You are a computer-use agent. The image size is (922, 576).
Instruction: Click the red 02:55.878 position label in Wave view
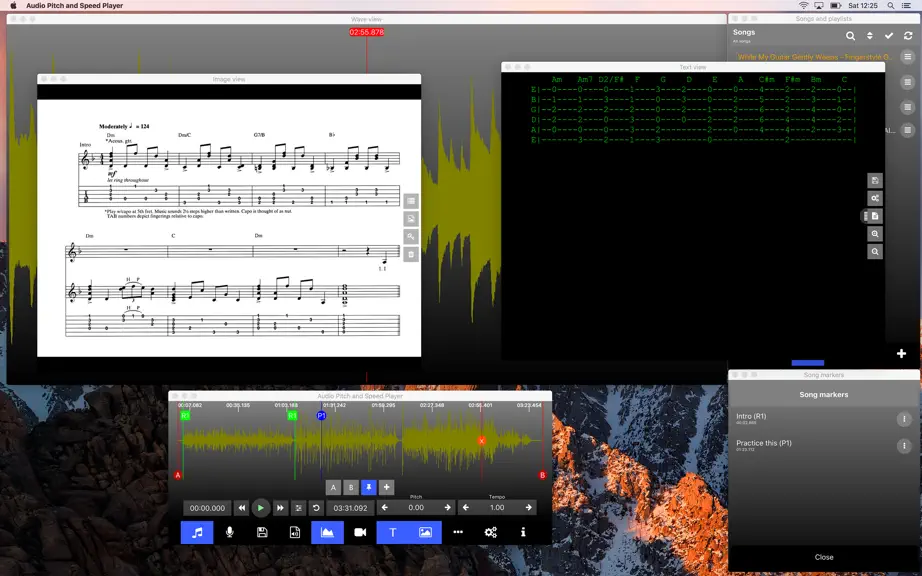coord(366,32)
